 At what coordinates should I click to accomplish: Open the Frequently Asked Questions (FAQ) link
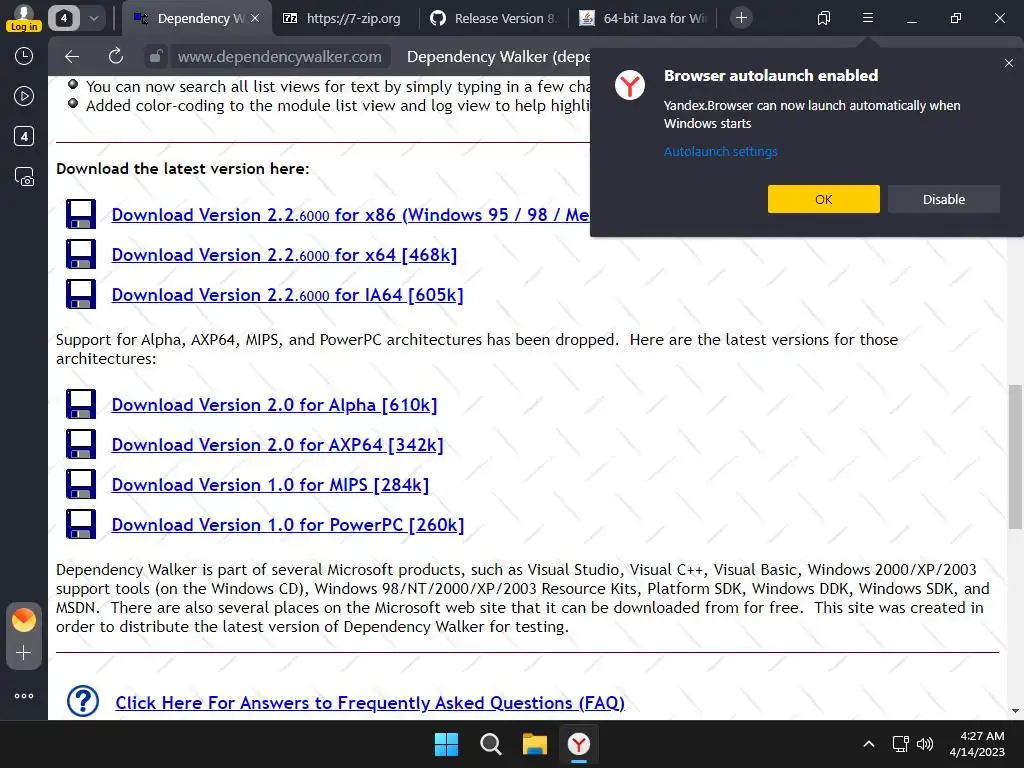pos(370,703)
